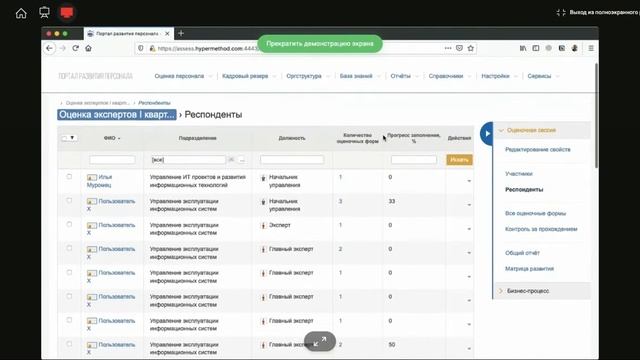Click the Должность column header

[292, 138]
